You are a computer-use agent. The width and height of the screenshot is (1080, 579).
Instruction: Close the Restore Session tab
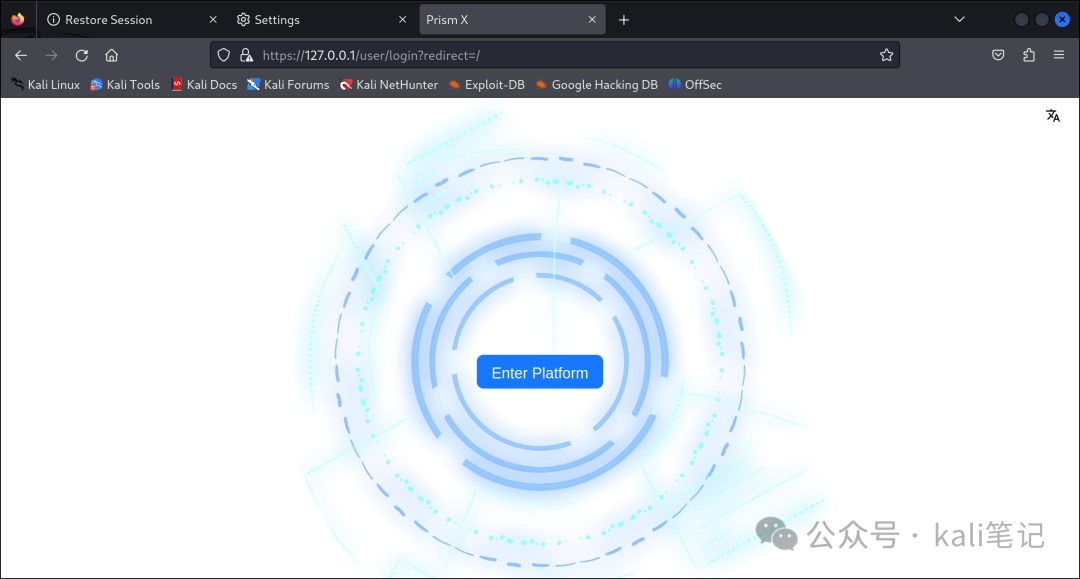coord(213,20)
